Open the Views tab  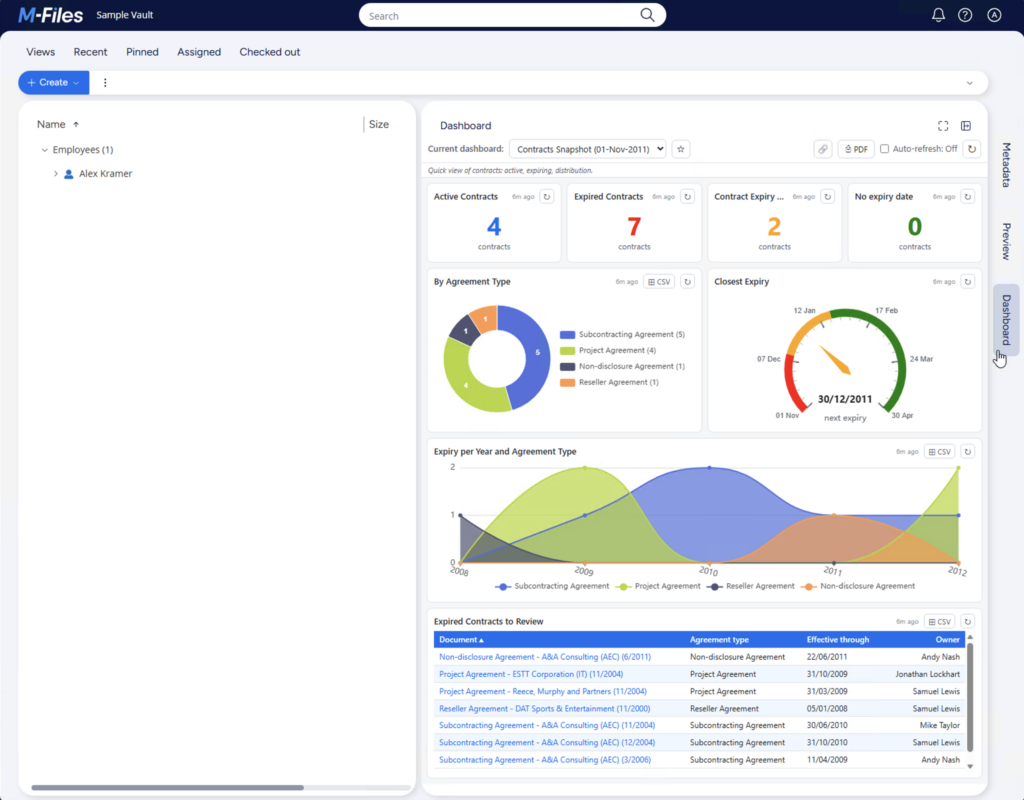40,52
